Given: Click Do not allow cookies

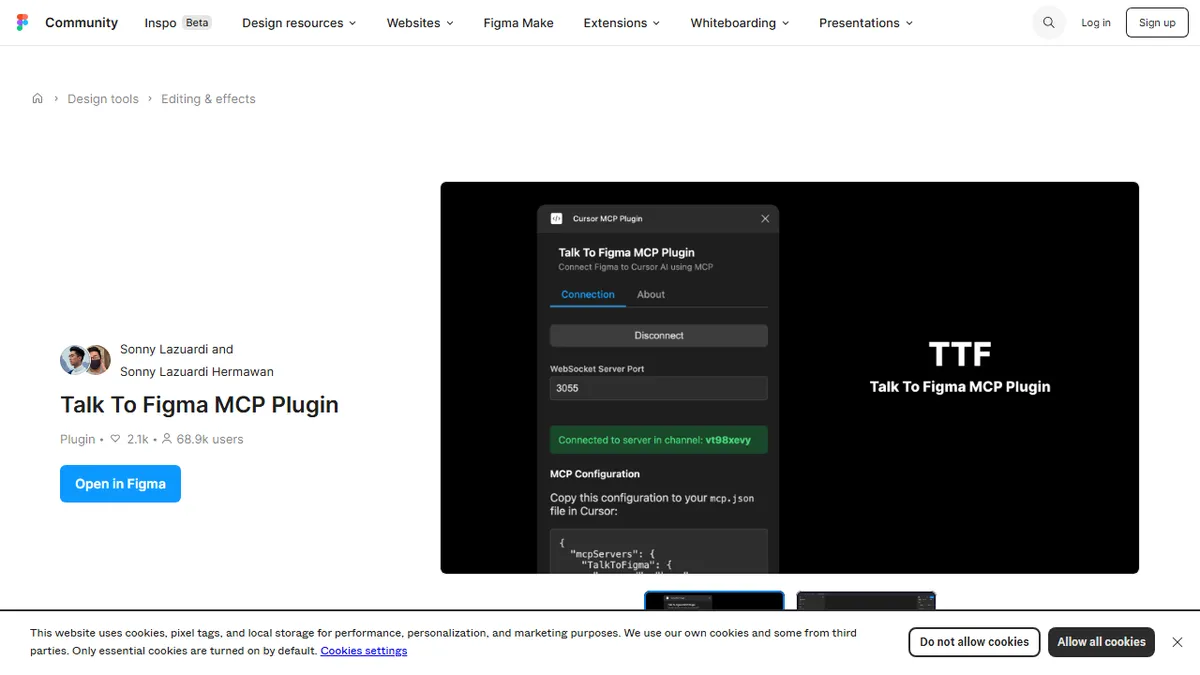Looking at the screenshot, I should (974, 642).
